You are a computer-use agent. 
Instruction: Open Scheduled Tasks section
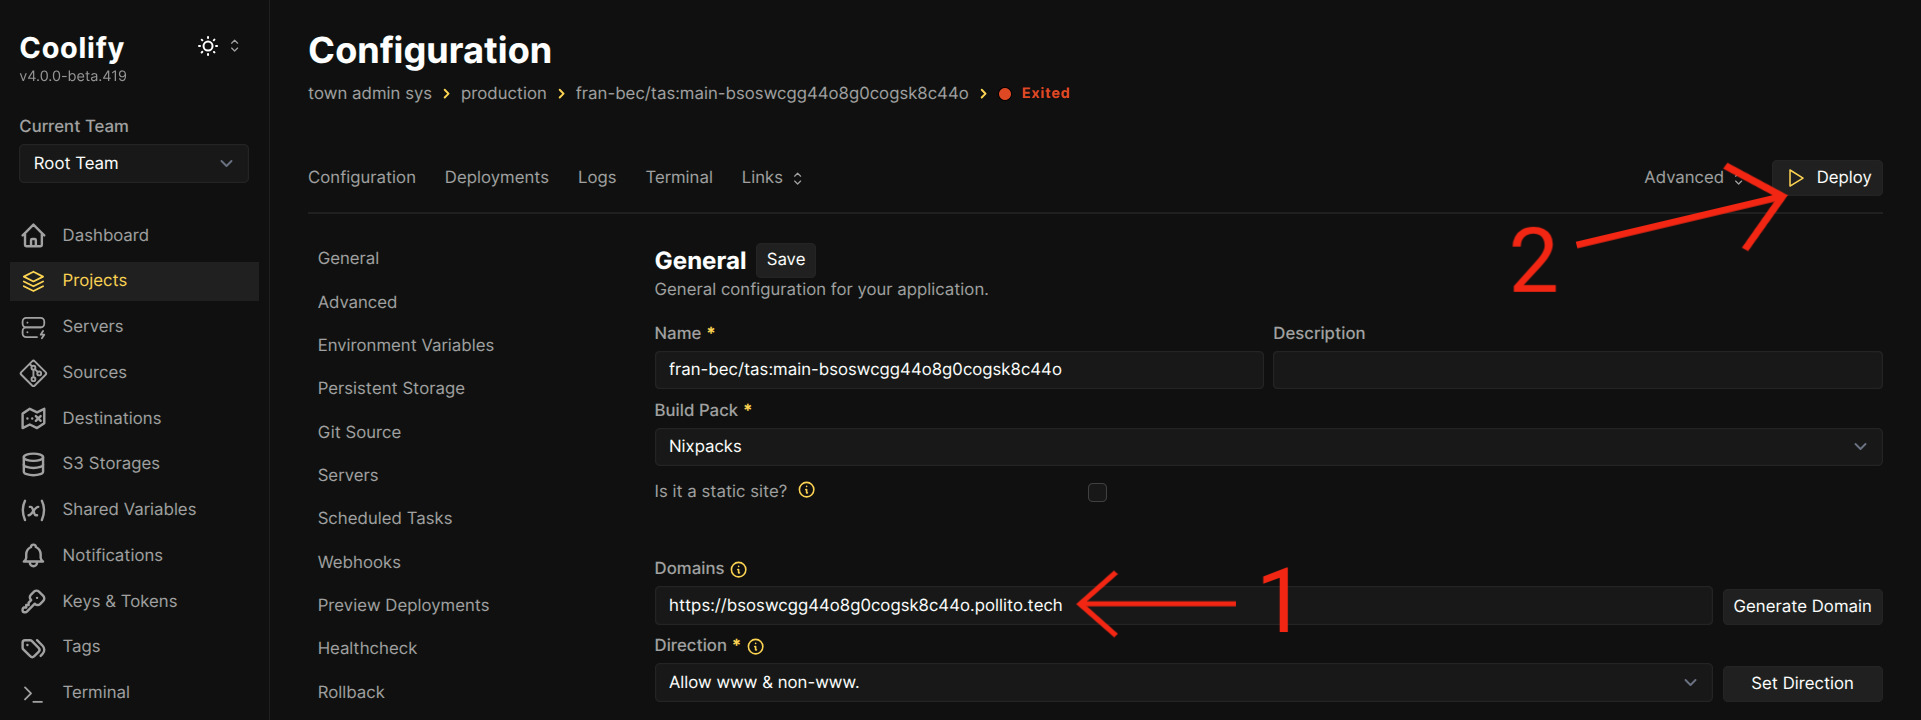(385, 518)
